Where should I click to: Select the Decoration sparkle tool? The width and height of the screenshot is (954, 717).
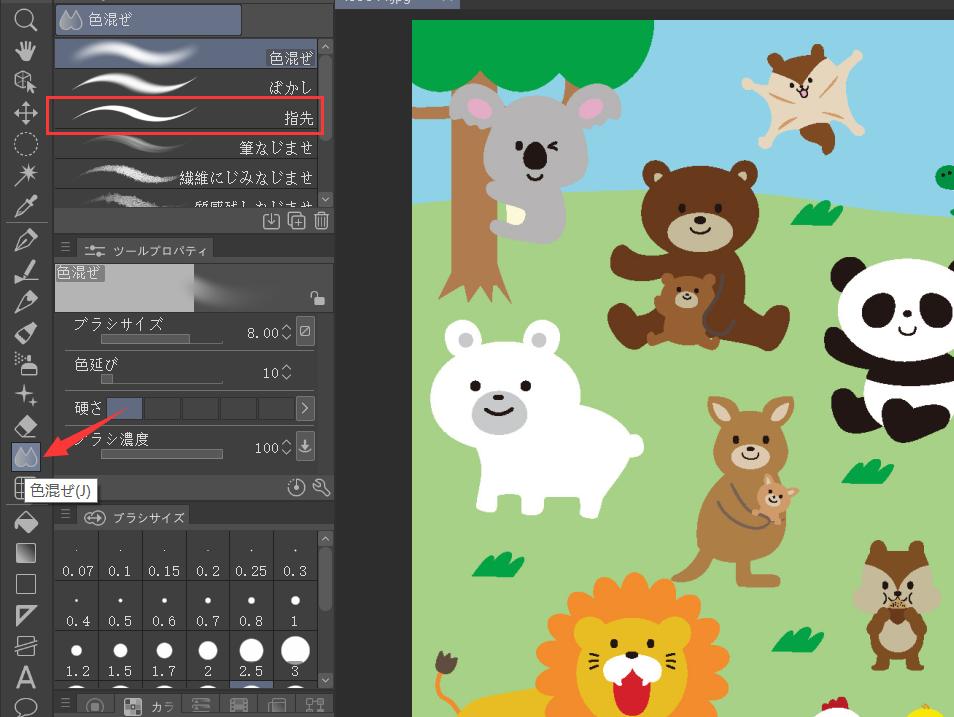(x=26, y=395)
